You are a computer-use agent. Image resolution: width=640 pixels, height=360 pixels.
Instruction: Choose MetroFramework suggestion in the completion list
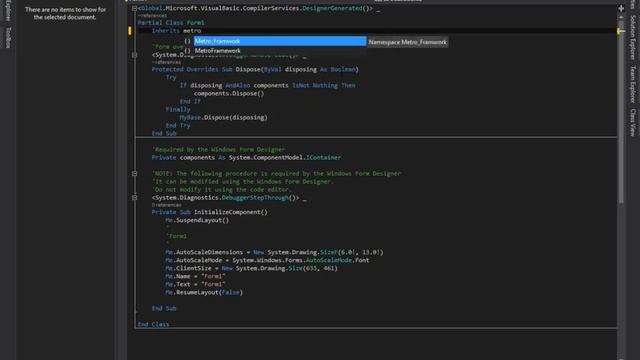(280, 51)
